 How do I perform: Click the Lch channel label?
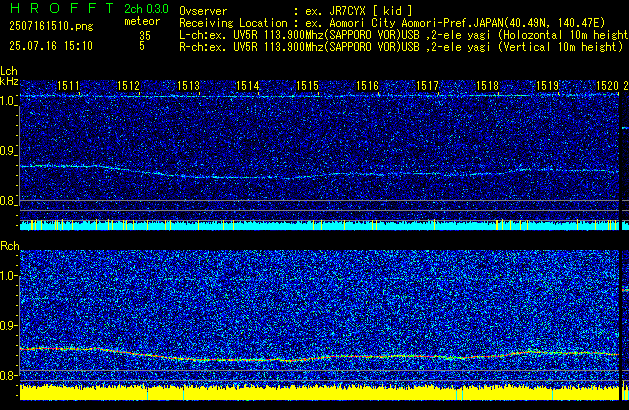click(x=9, y=71)
